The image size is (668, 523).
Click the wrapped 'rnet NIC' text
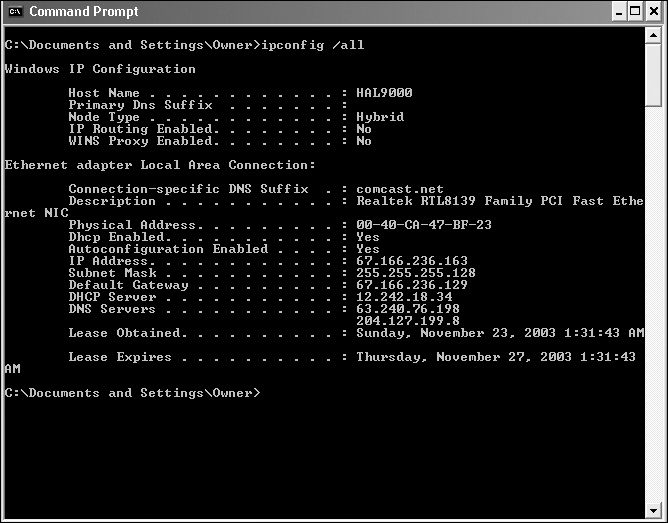point(37,213)
